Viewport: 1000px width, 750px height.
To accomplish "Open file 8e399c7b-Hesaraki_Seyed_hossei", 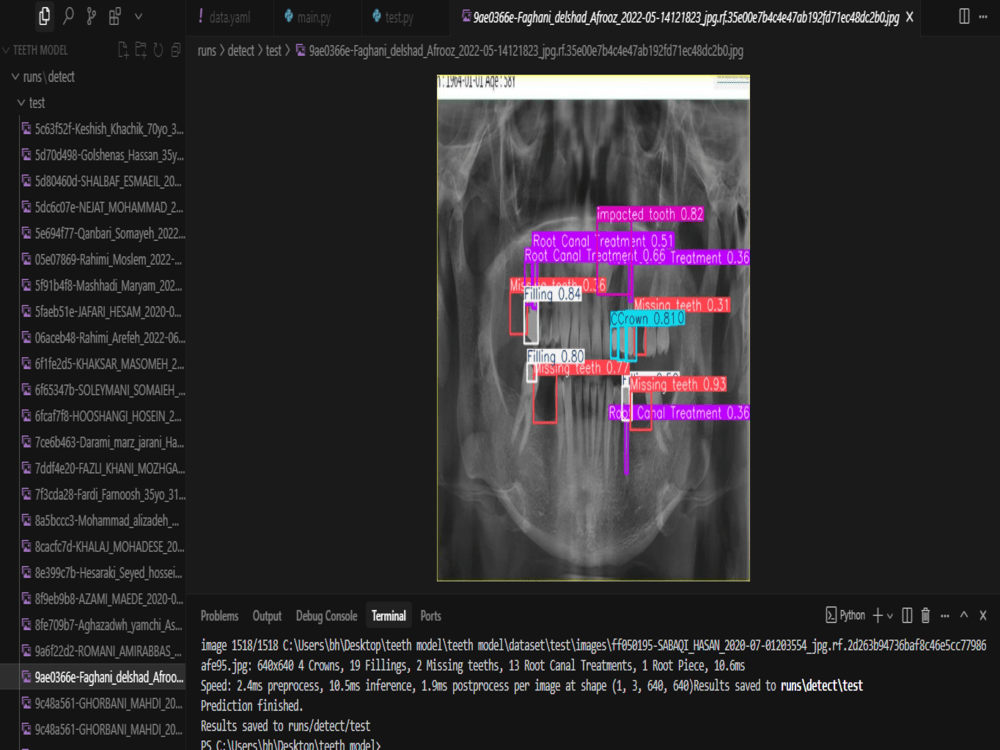I will (102, 573).
